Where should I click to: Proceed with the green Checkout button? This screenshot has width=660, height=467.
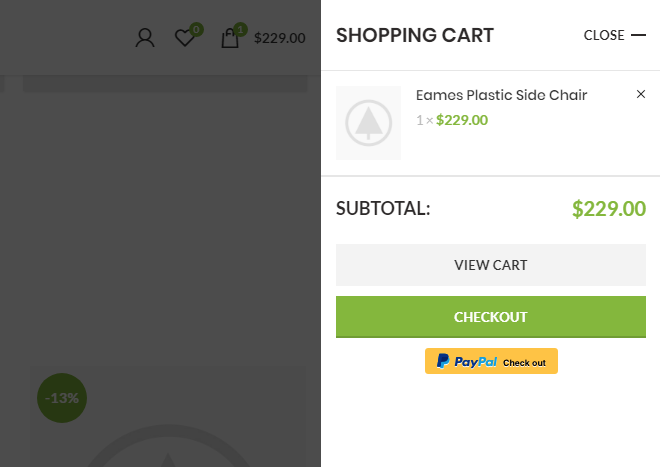click(x=491, y=317)
